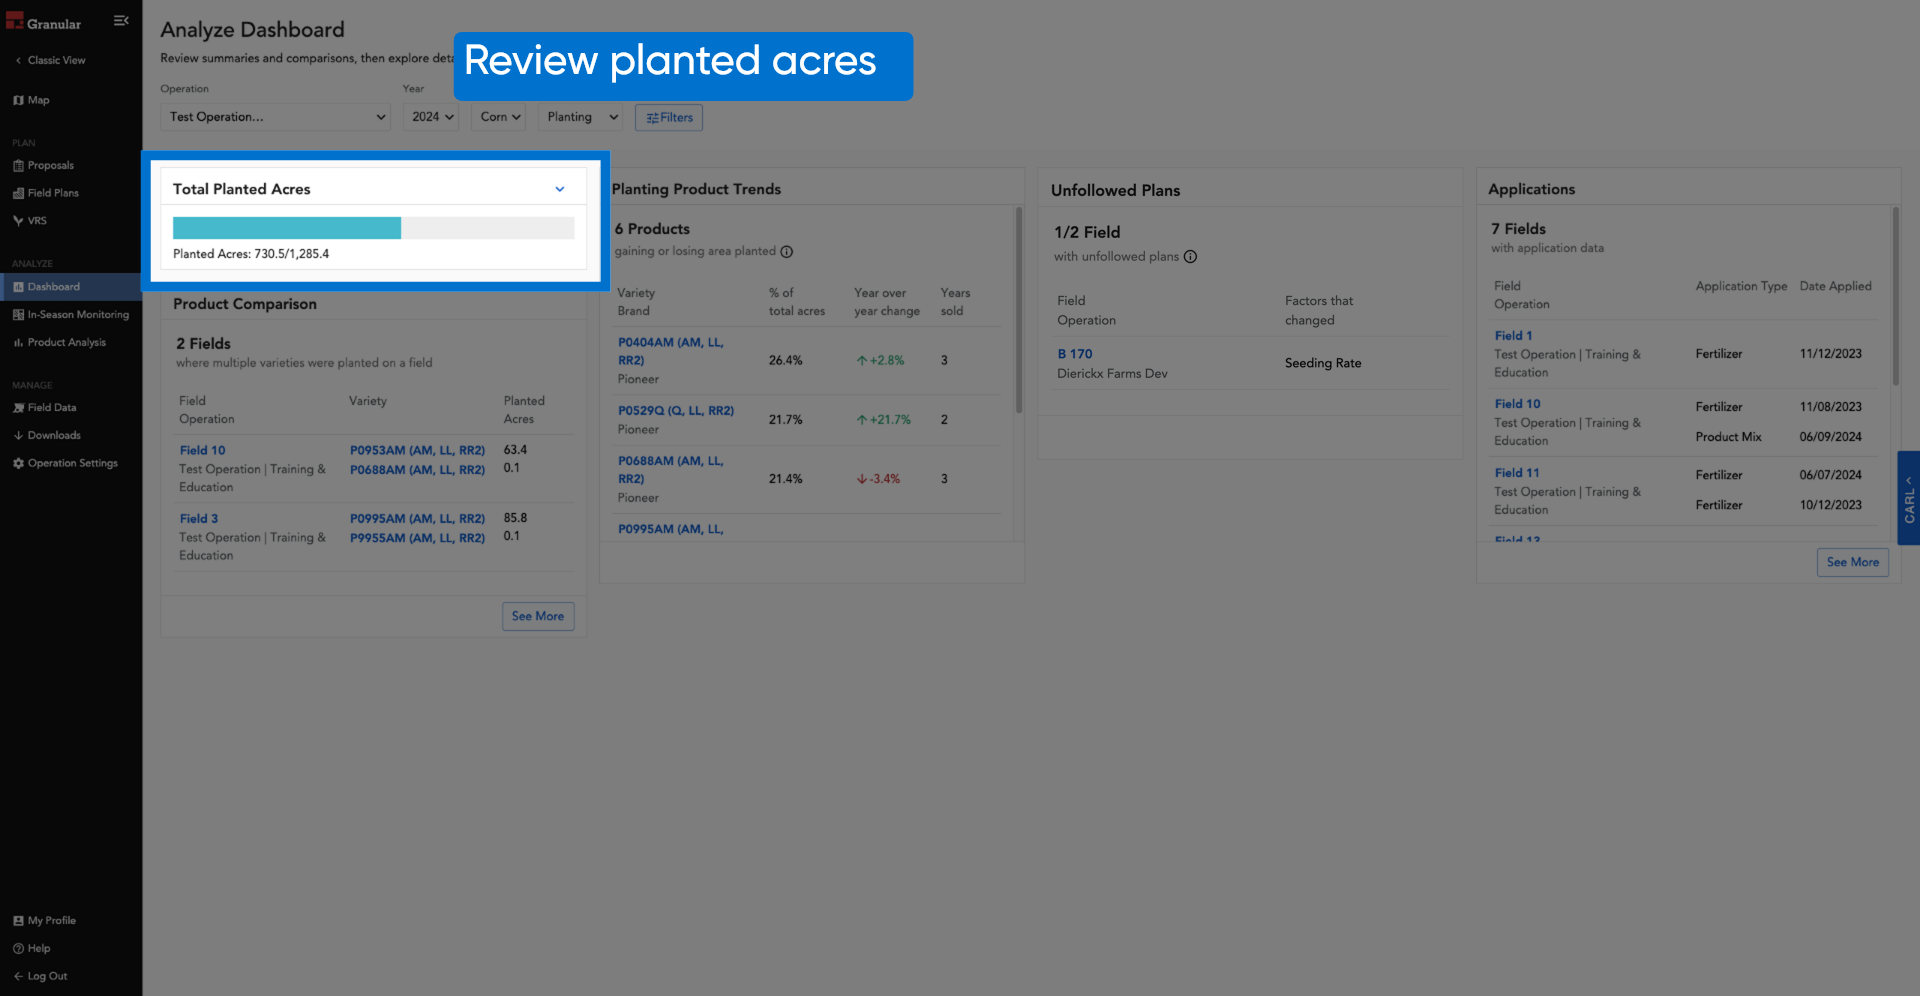Click the Map icon in sidebar
1920x996 pixels.
click(x=18, y=100)
